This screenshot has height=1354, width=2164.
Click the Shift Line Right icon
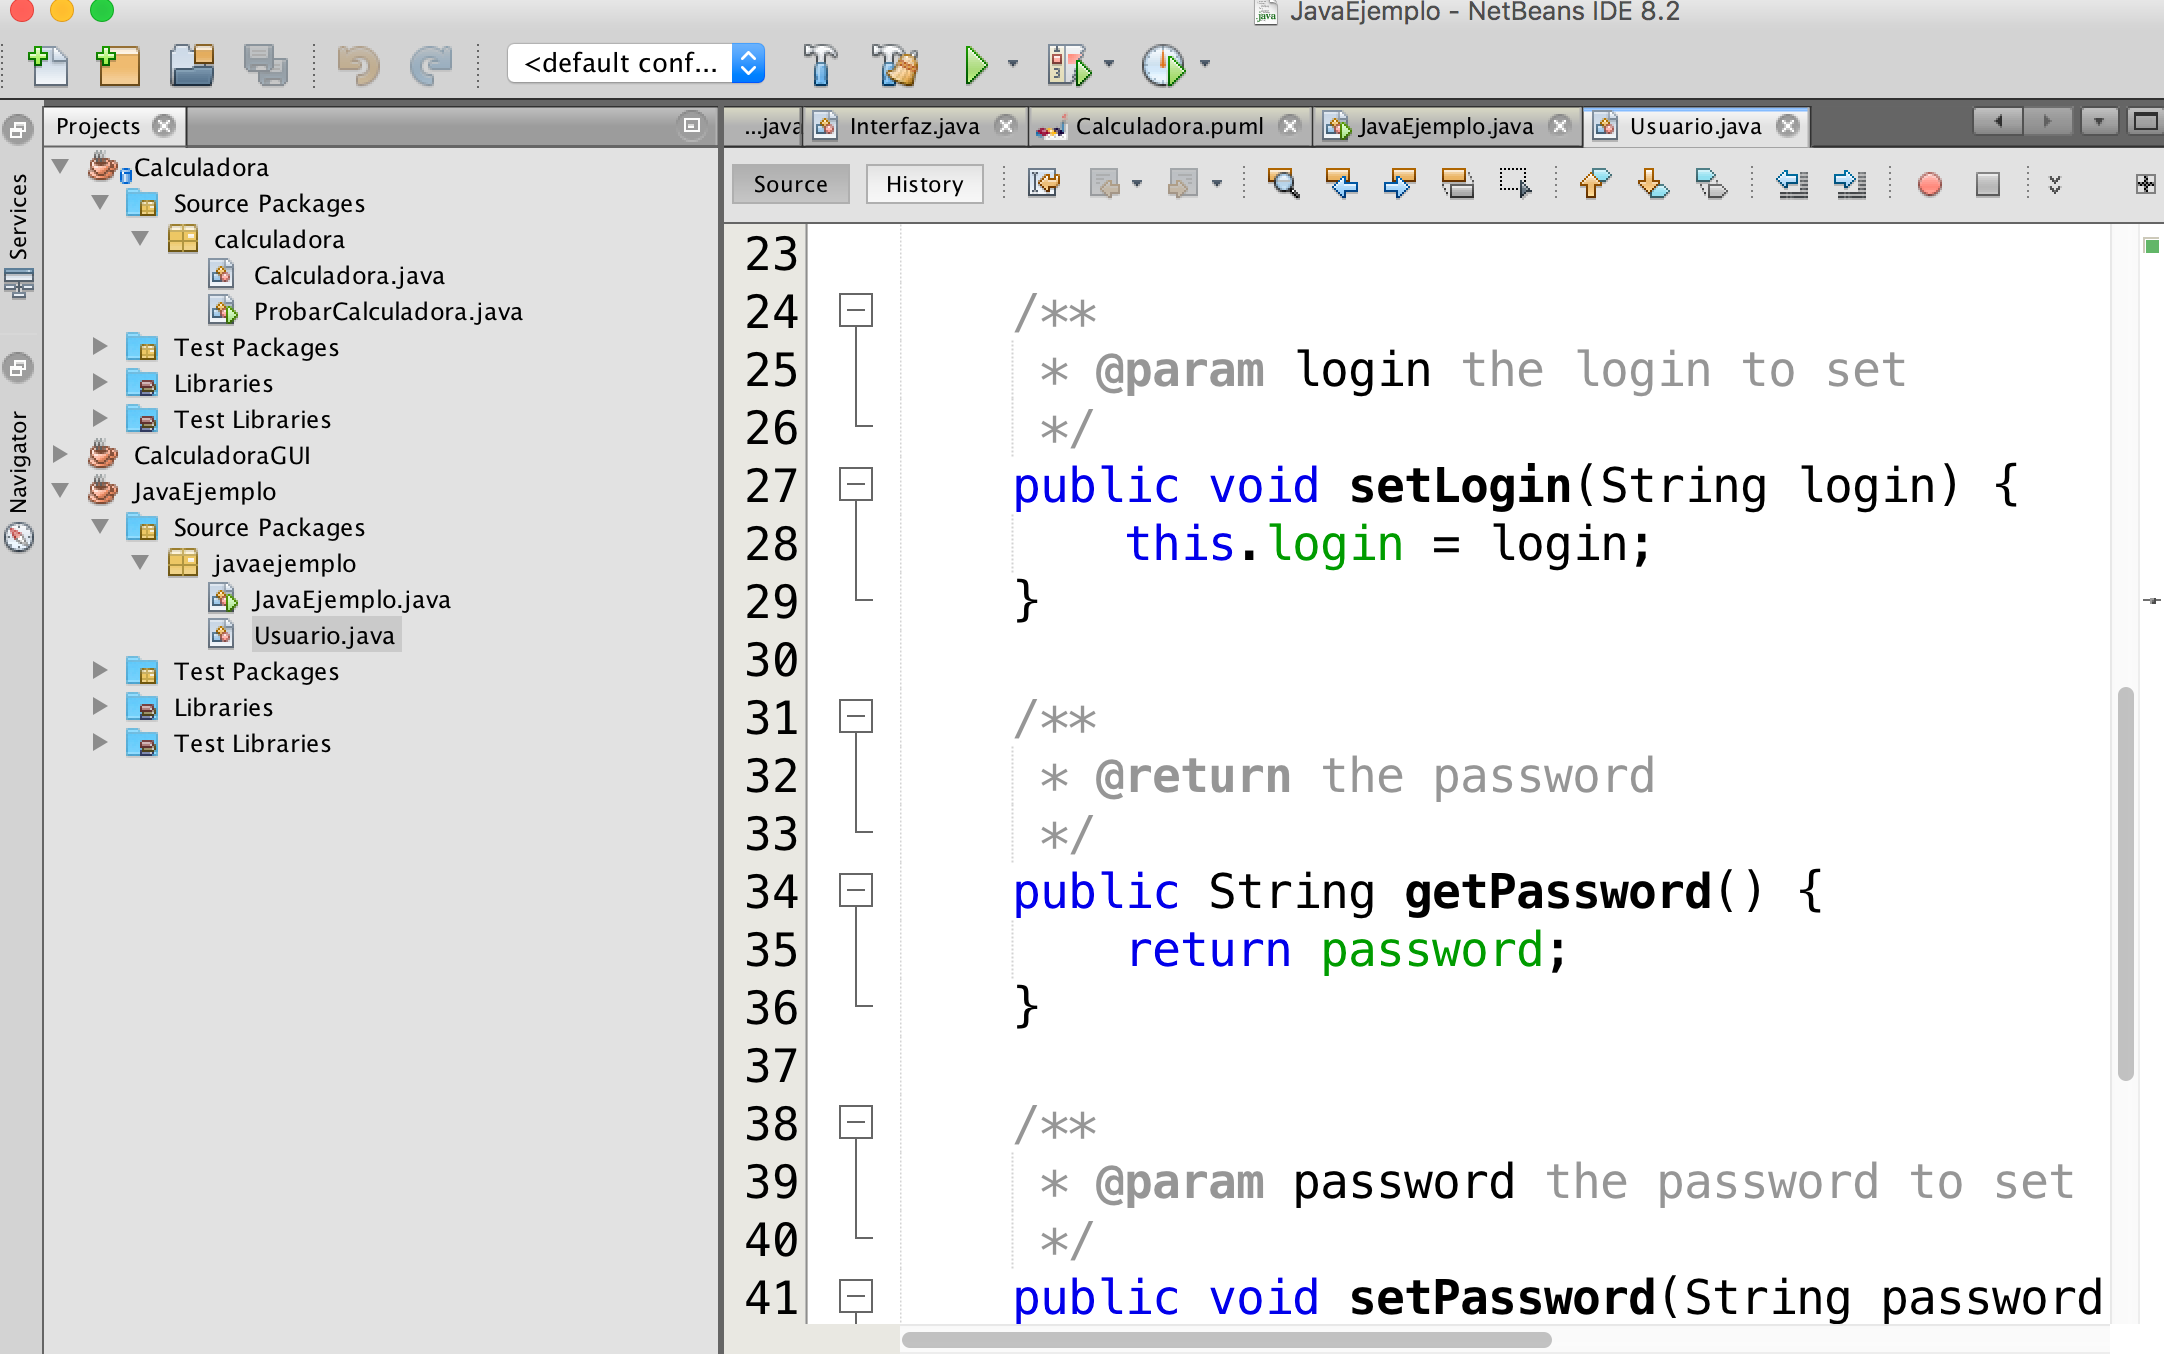coord(1849,184)
